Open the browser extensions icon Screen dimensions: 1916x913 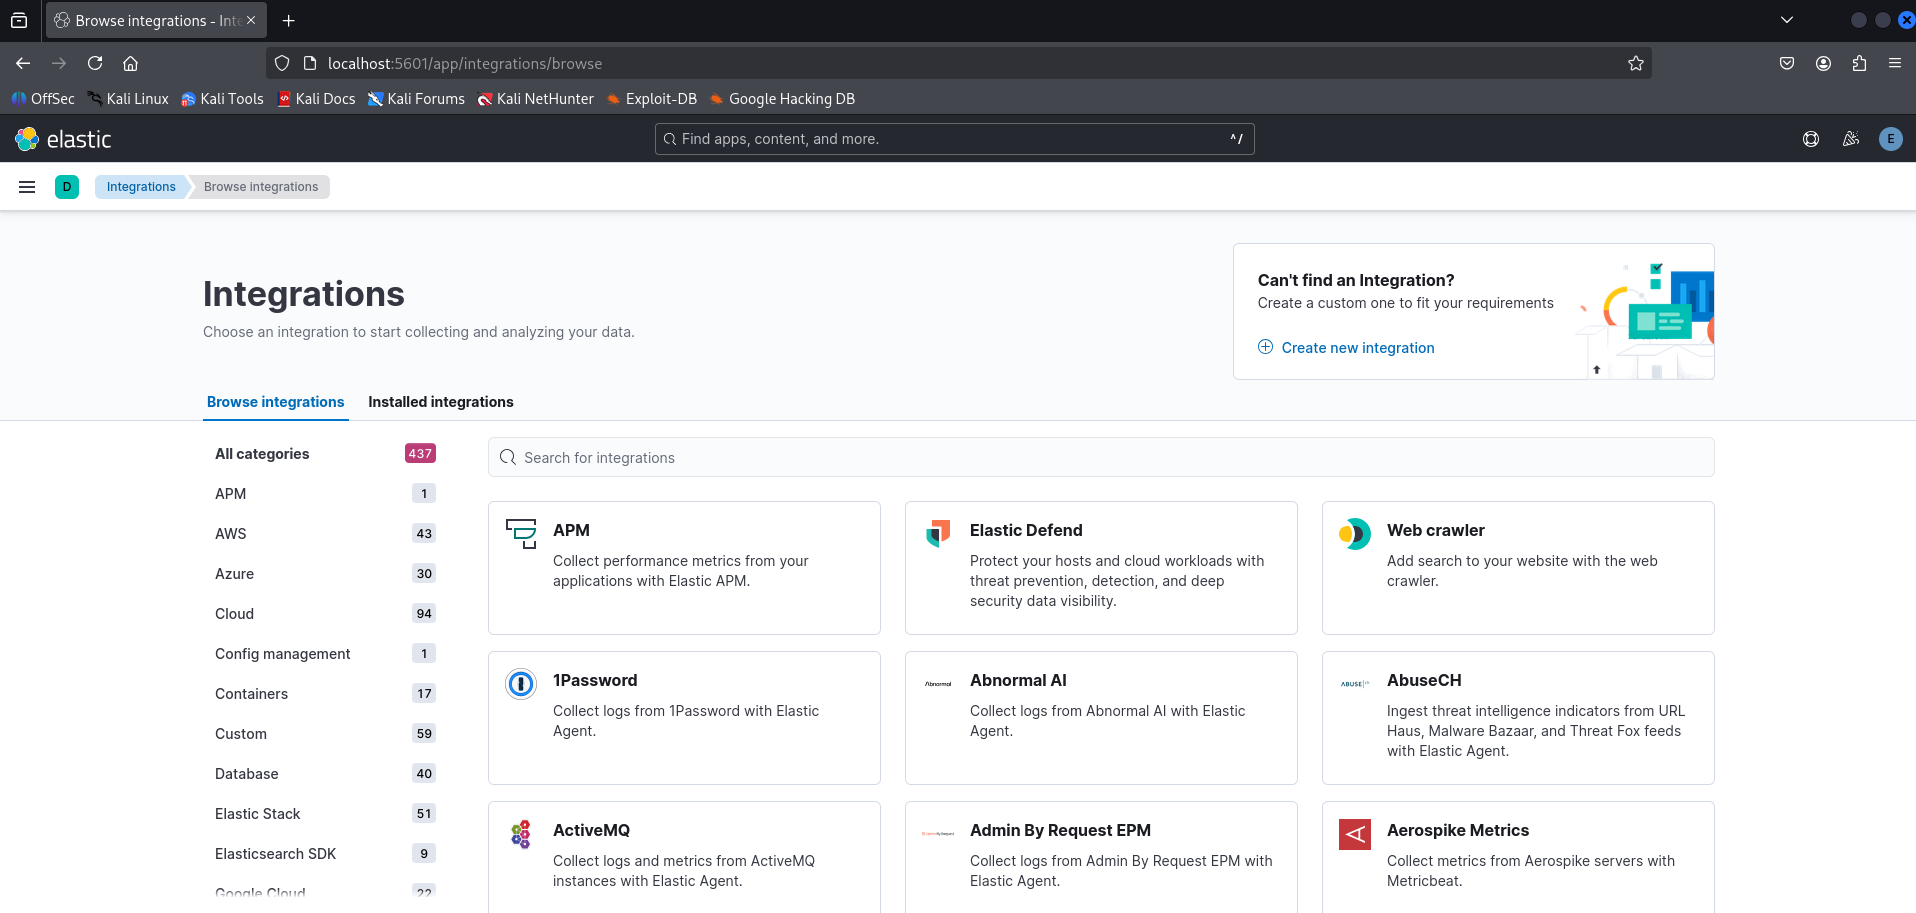[1859, 63]
